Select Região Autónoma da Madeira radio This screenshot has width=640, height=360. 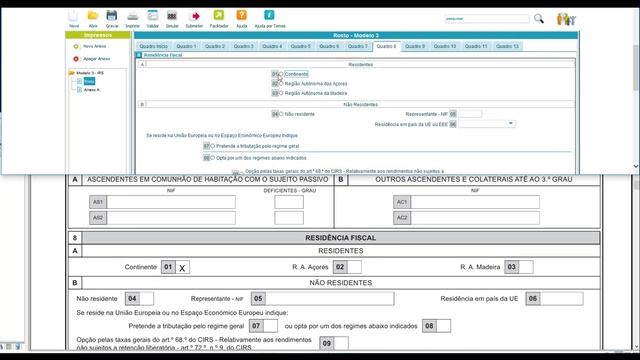[x=281, y=93]
